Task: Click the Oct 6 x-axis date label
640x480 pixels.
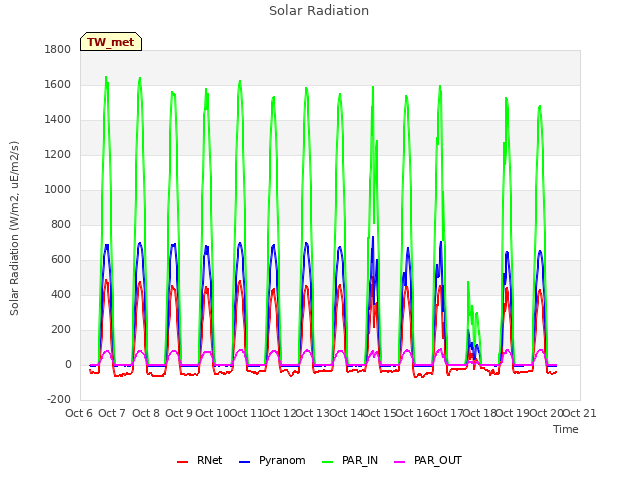Action: [79, 413]
